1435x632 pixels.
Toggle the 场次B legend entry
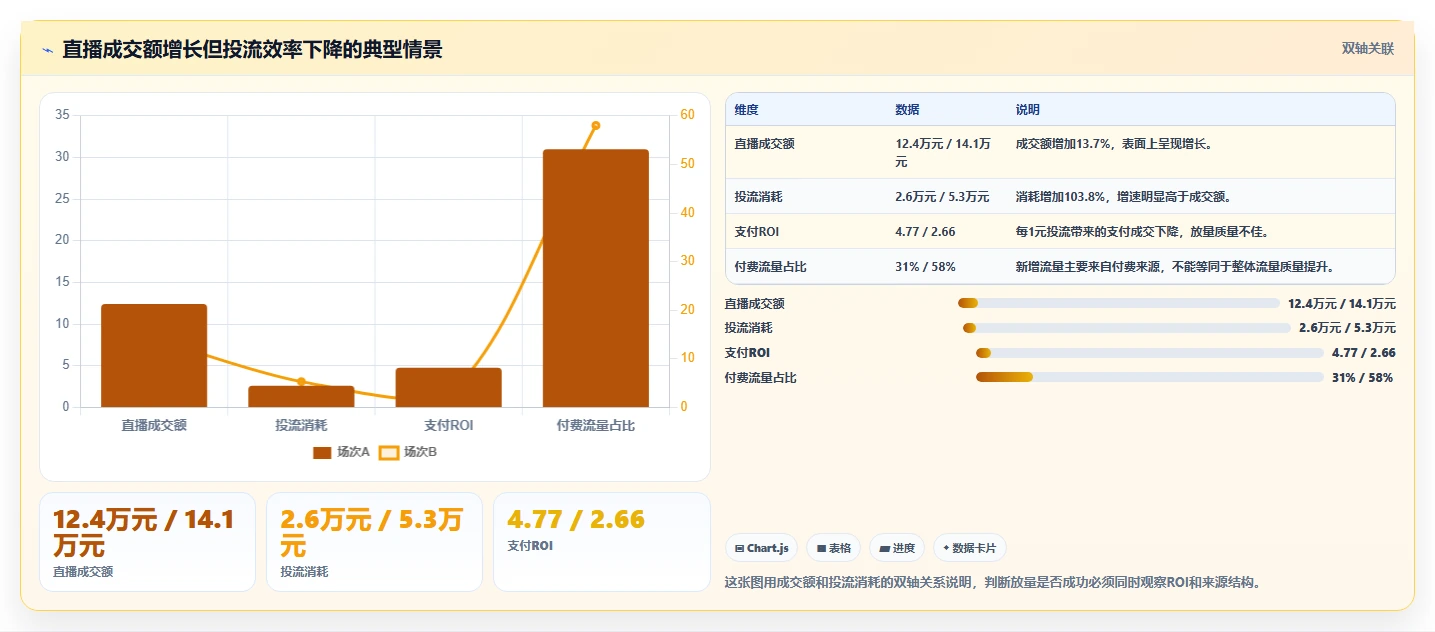(409, 452)
